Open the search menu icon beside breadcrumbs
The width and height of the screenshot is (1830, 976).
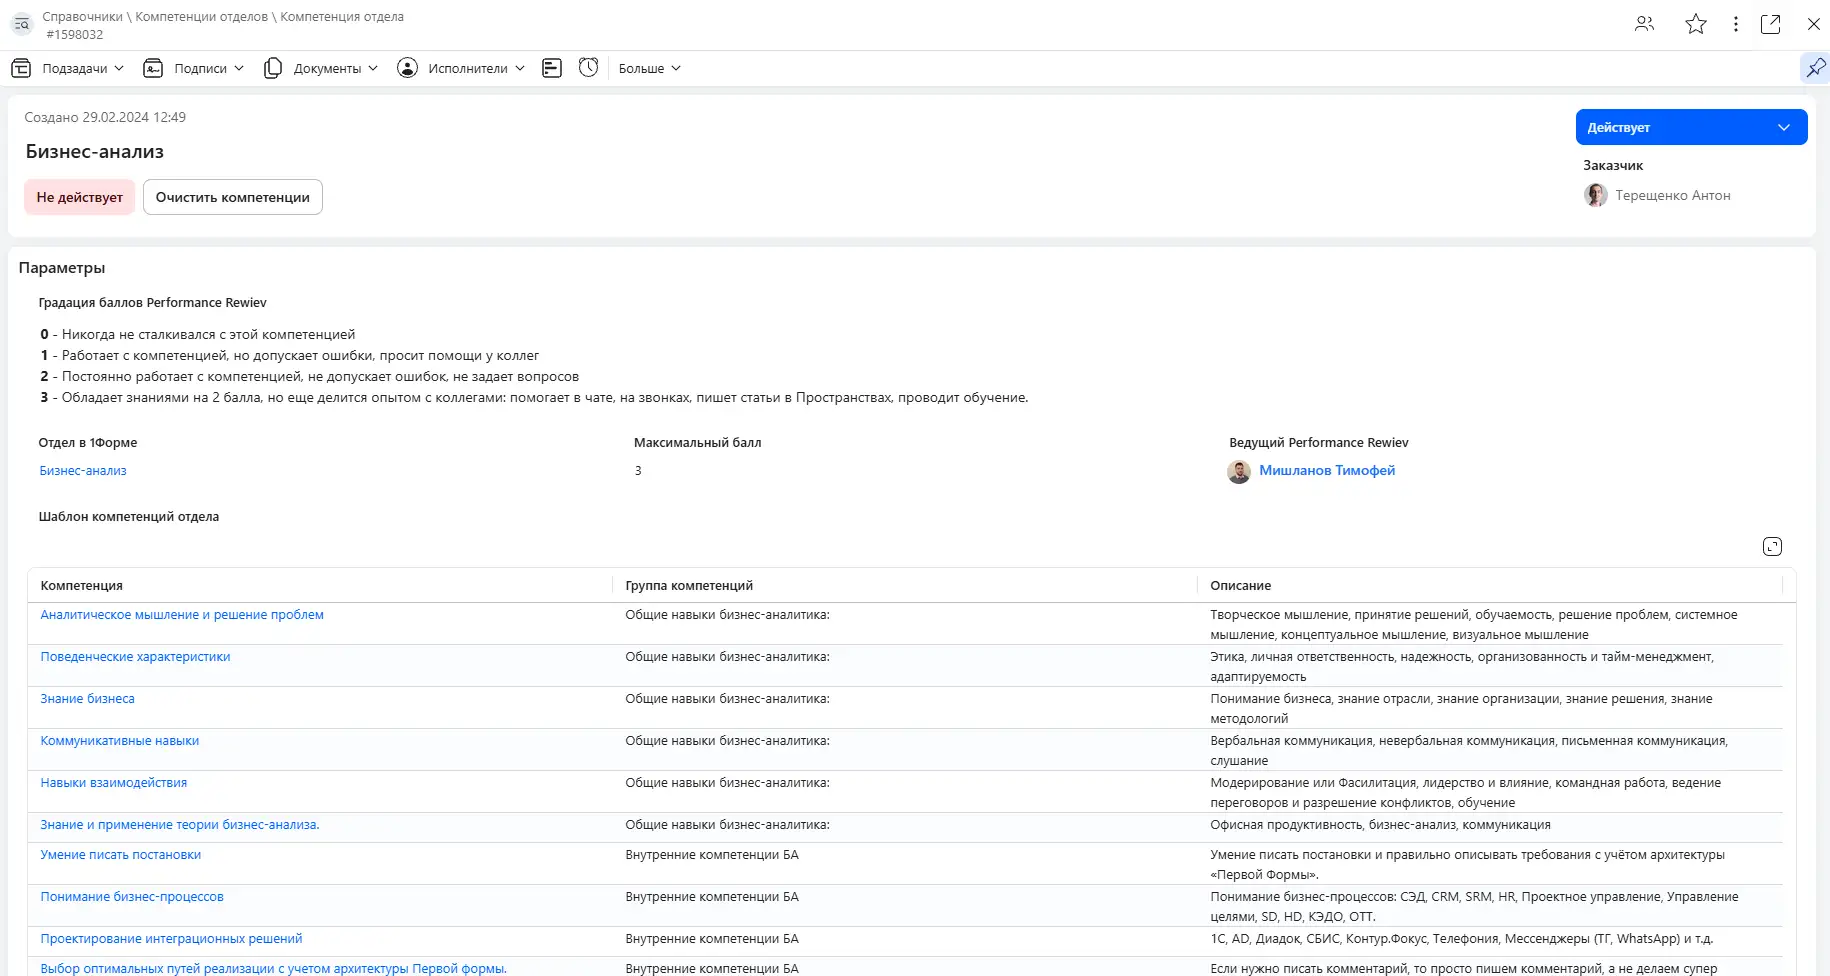pos(22,24)
